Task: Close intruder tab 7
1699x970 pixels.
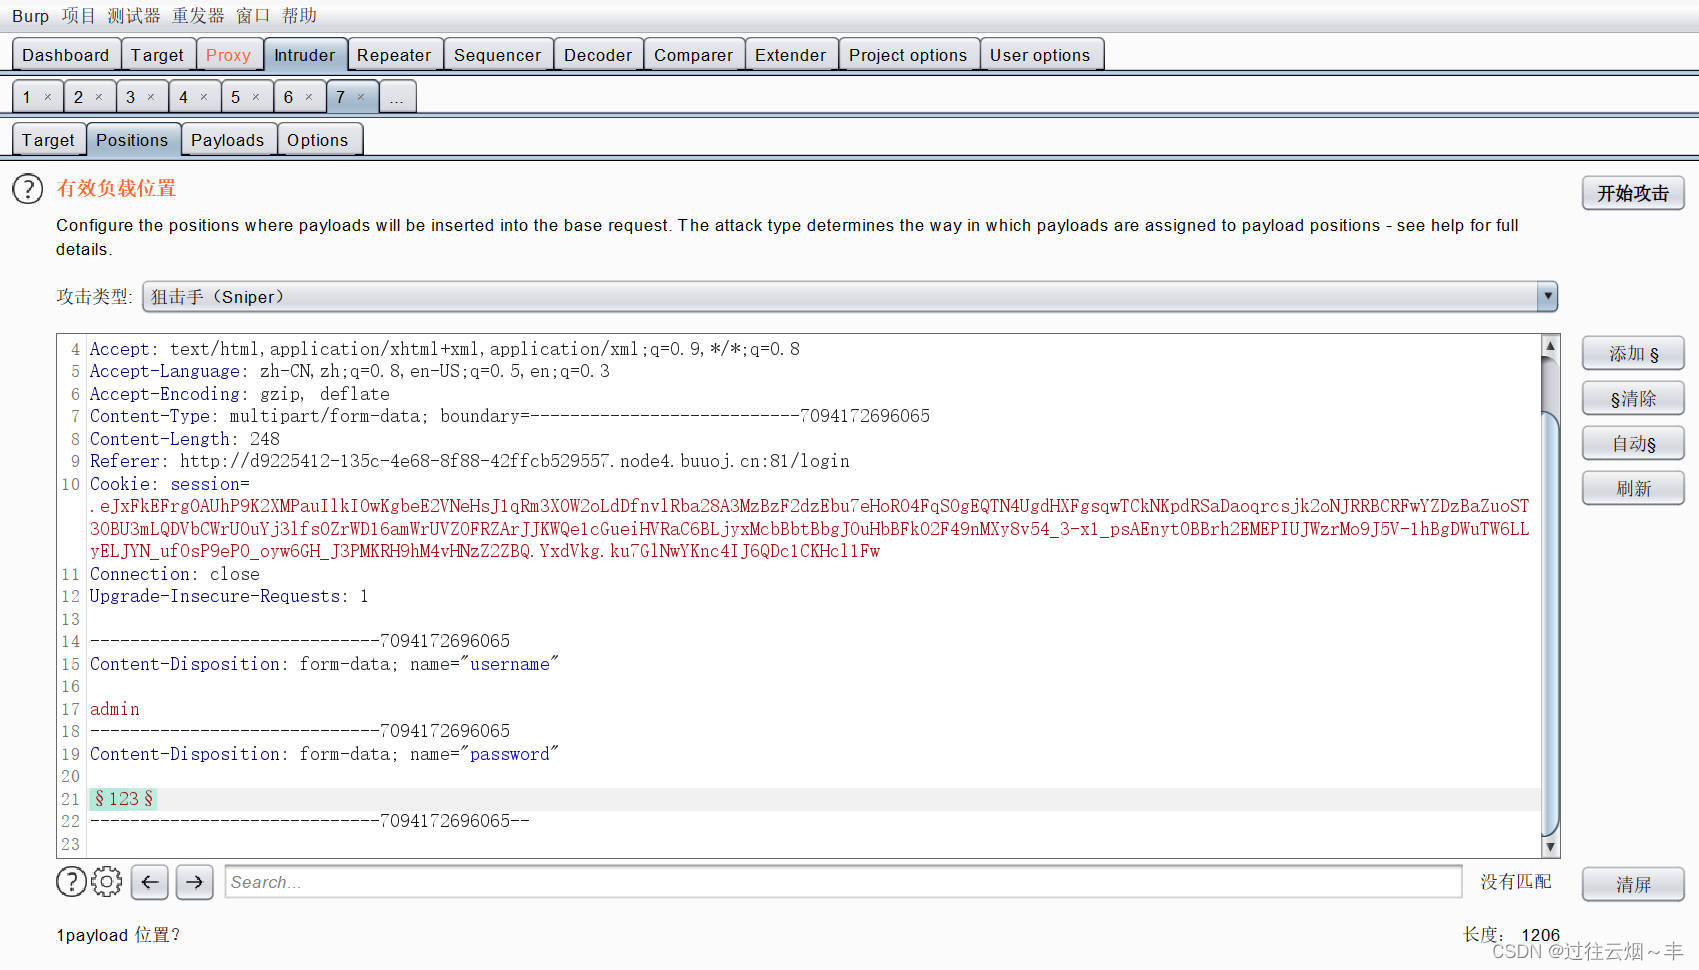Action: (x=361, y=97)
